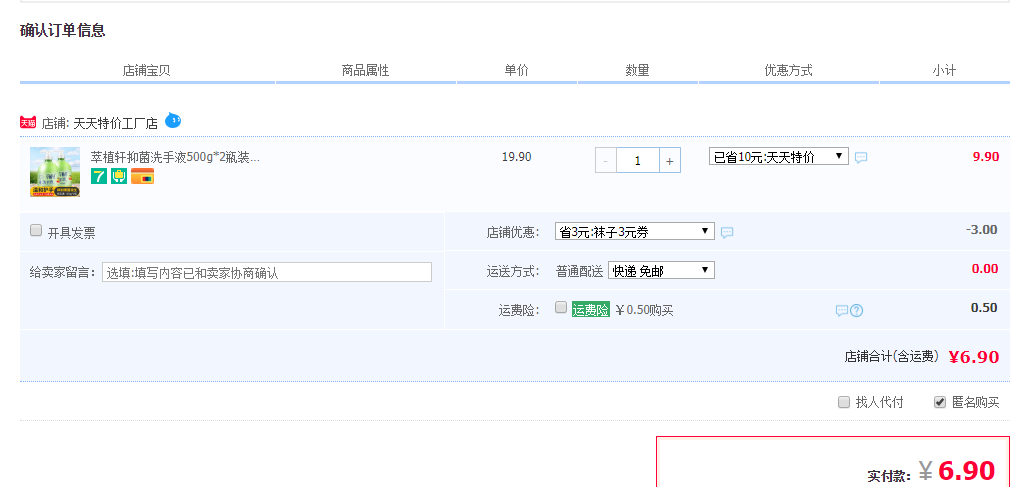Screen dimensions: 1036x487
Task: Click the -3.00 shop discount value
Action: [982, 230]
